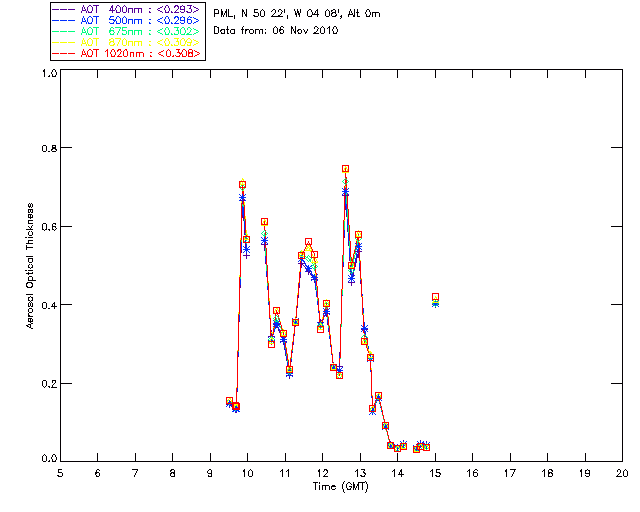Click the AOT 675nm legend entry

pyautogui.click(x=127, y=31)
